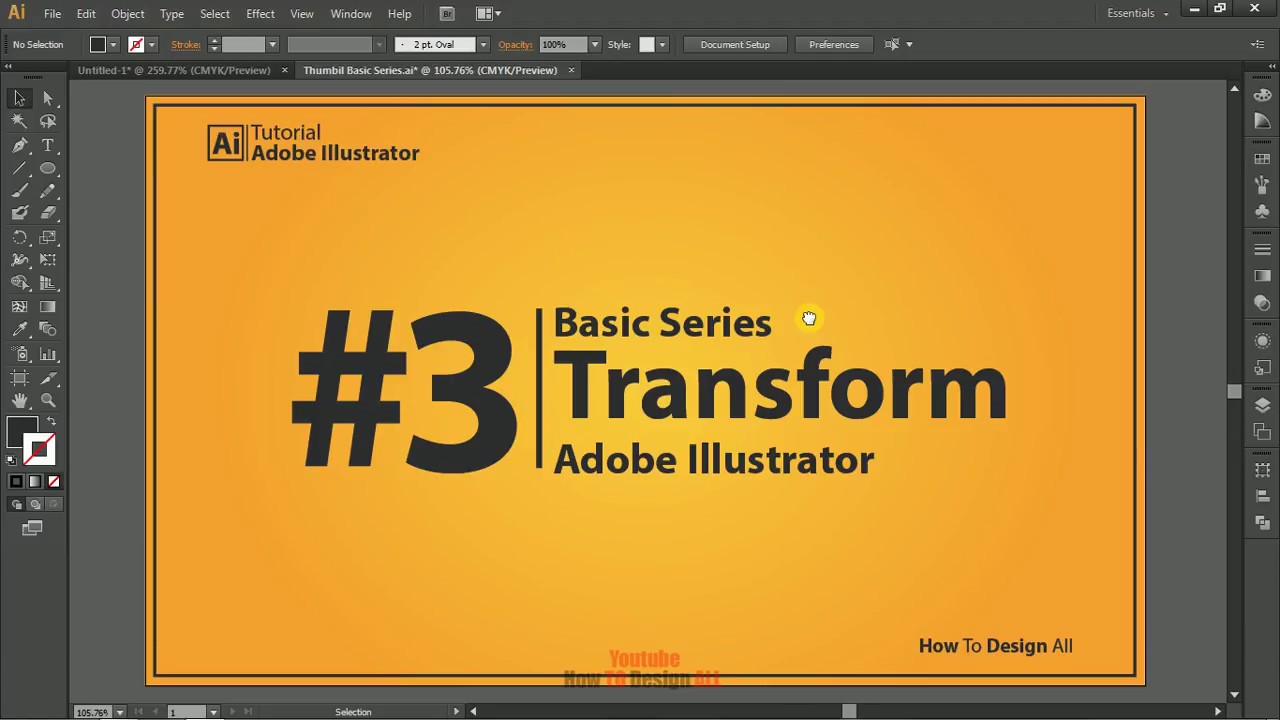The width and height of the screenshot is (1280, 720).
Task: Set paint mode to Color
Action: tap(16, 481)
